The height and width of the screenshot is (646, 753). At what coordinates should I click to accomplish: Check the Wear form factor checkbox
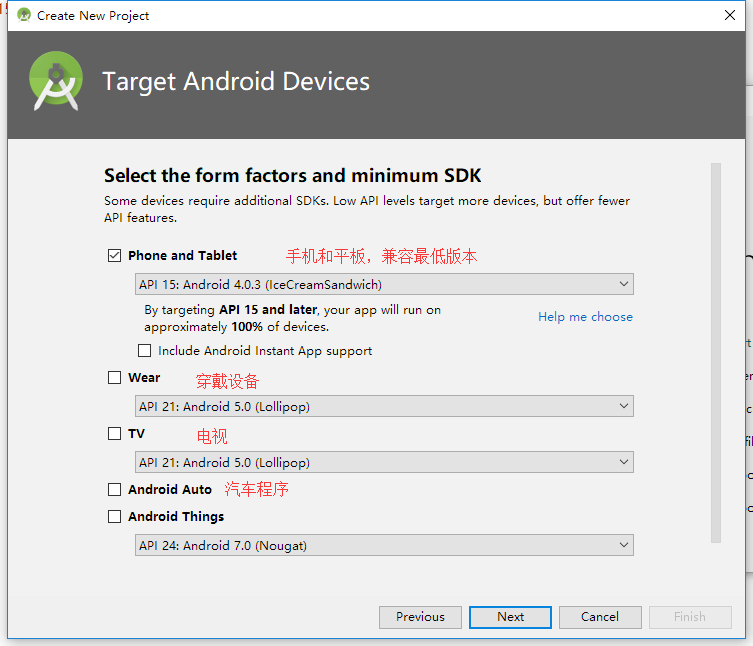(x=114, y=378)
